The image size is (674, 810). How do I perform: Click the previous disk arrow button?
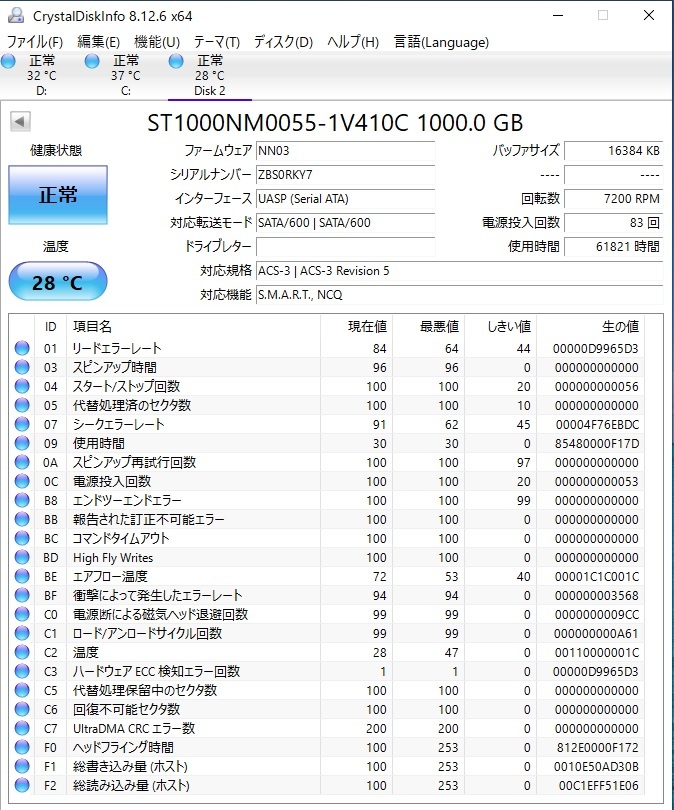tap(20, 122)
